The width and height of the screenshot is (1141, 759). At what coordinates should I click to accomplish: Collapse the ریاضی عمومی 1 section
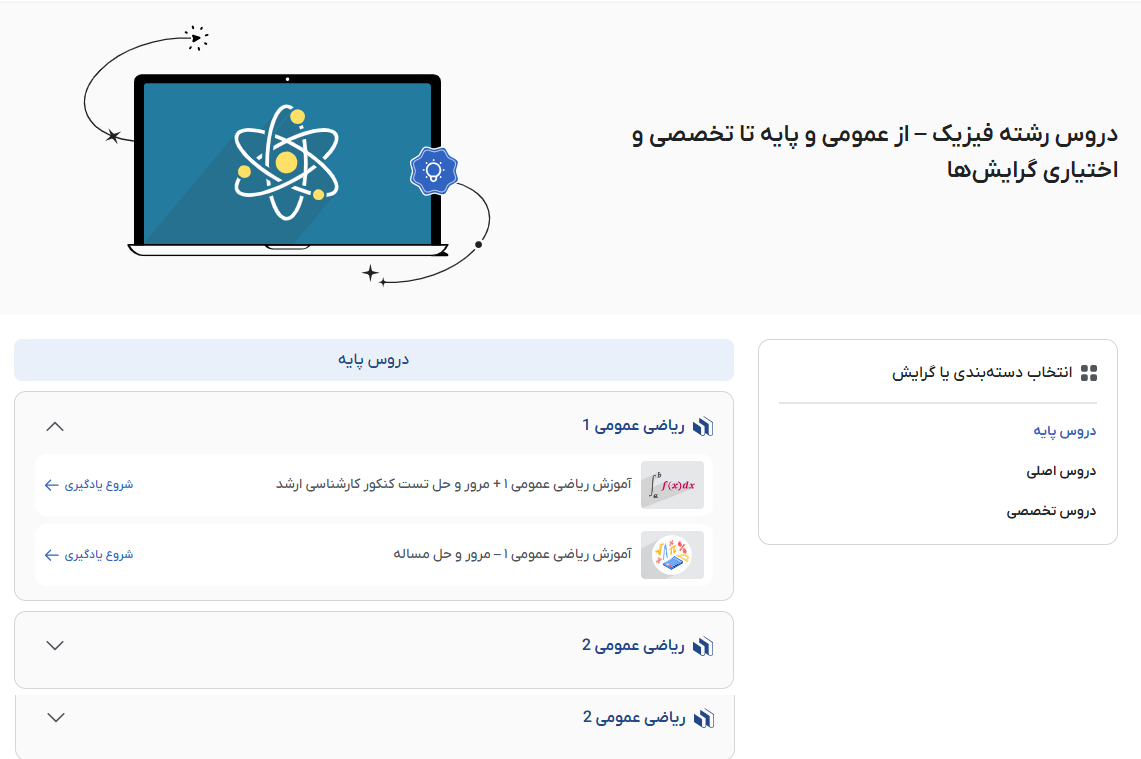point(55,426)
